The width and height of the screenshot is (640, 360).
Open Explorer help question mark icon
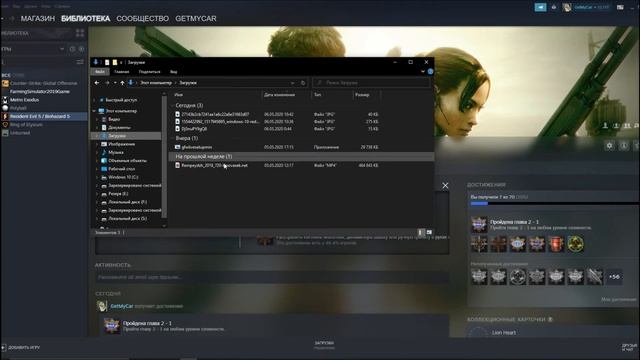(x=430, y=71)
